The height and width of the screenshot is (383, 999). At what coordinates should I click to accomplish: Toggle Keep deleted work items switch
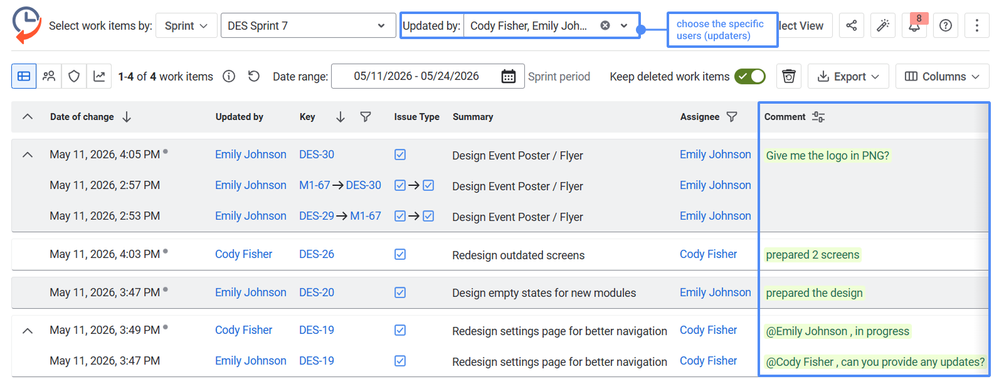[x=750, y=76]
